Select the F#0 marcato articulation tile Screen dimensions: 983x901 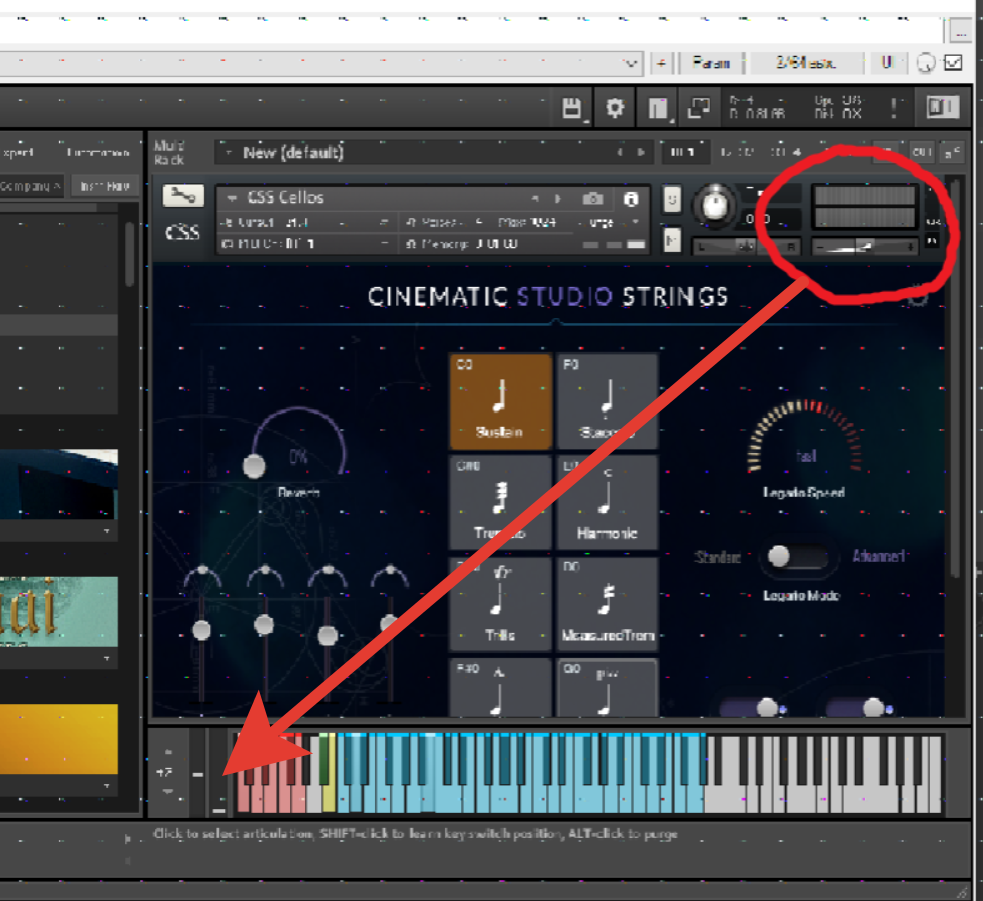[500, 688]
